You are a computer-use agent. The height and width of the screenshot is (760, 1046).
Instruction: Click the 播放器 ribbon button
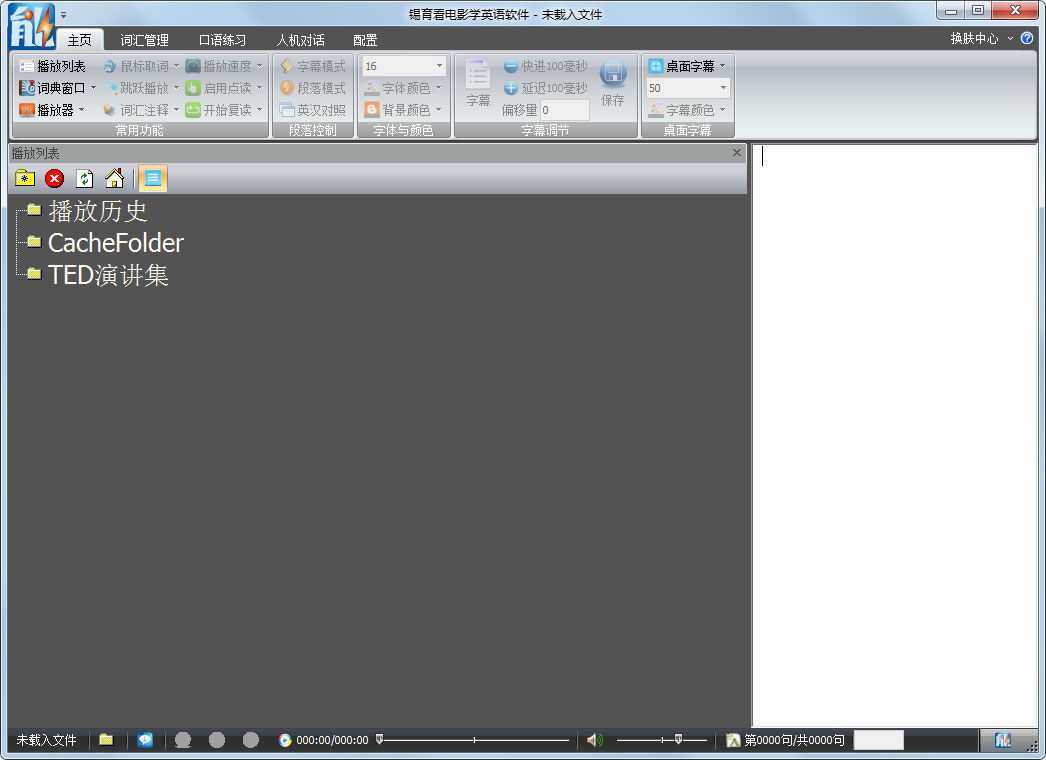click(x=47, y=110)
